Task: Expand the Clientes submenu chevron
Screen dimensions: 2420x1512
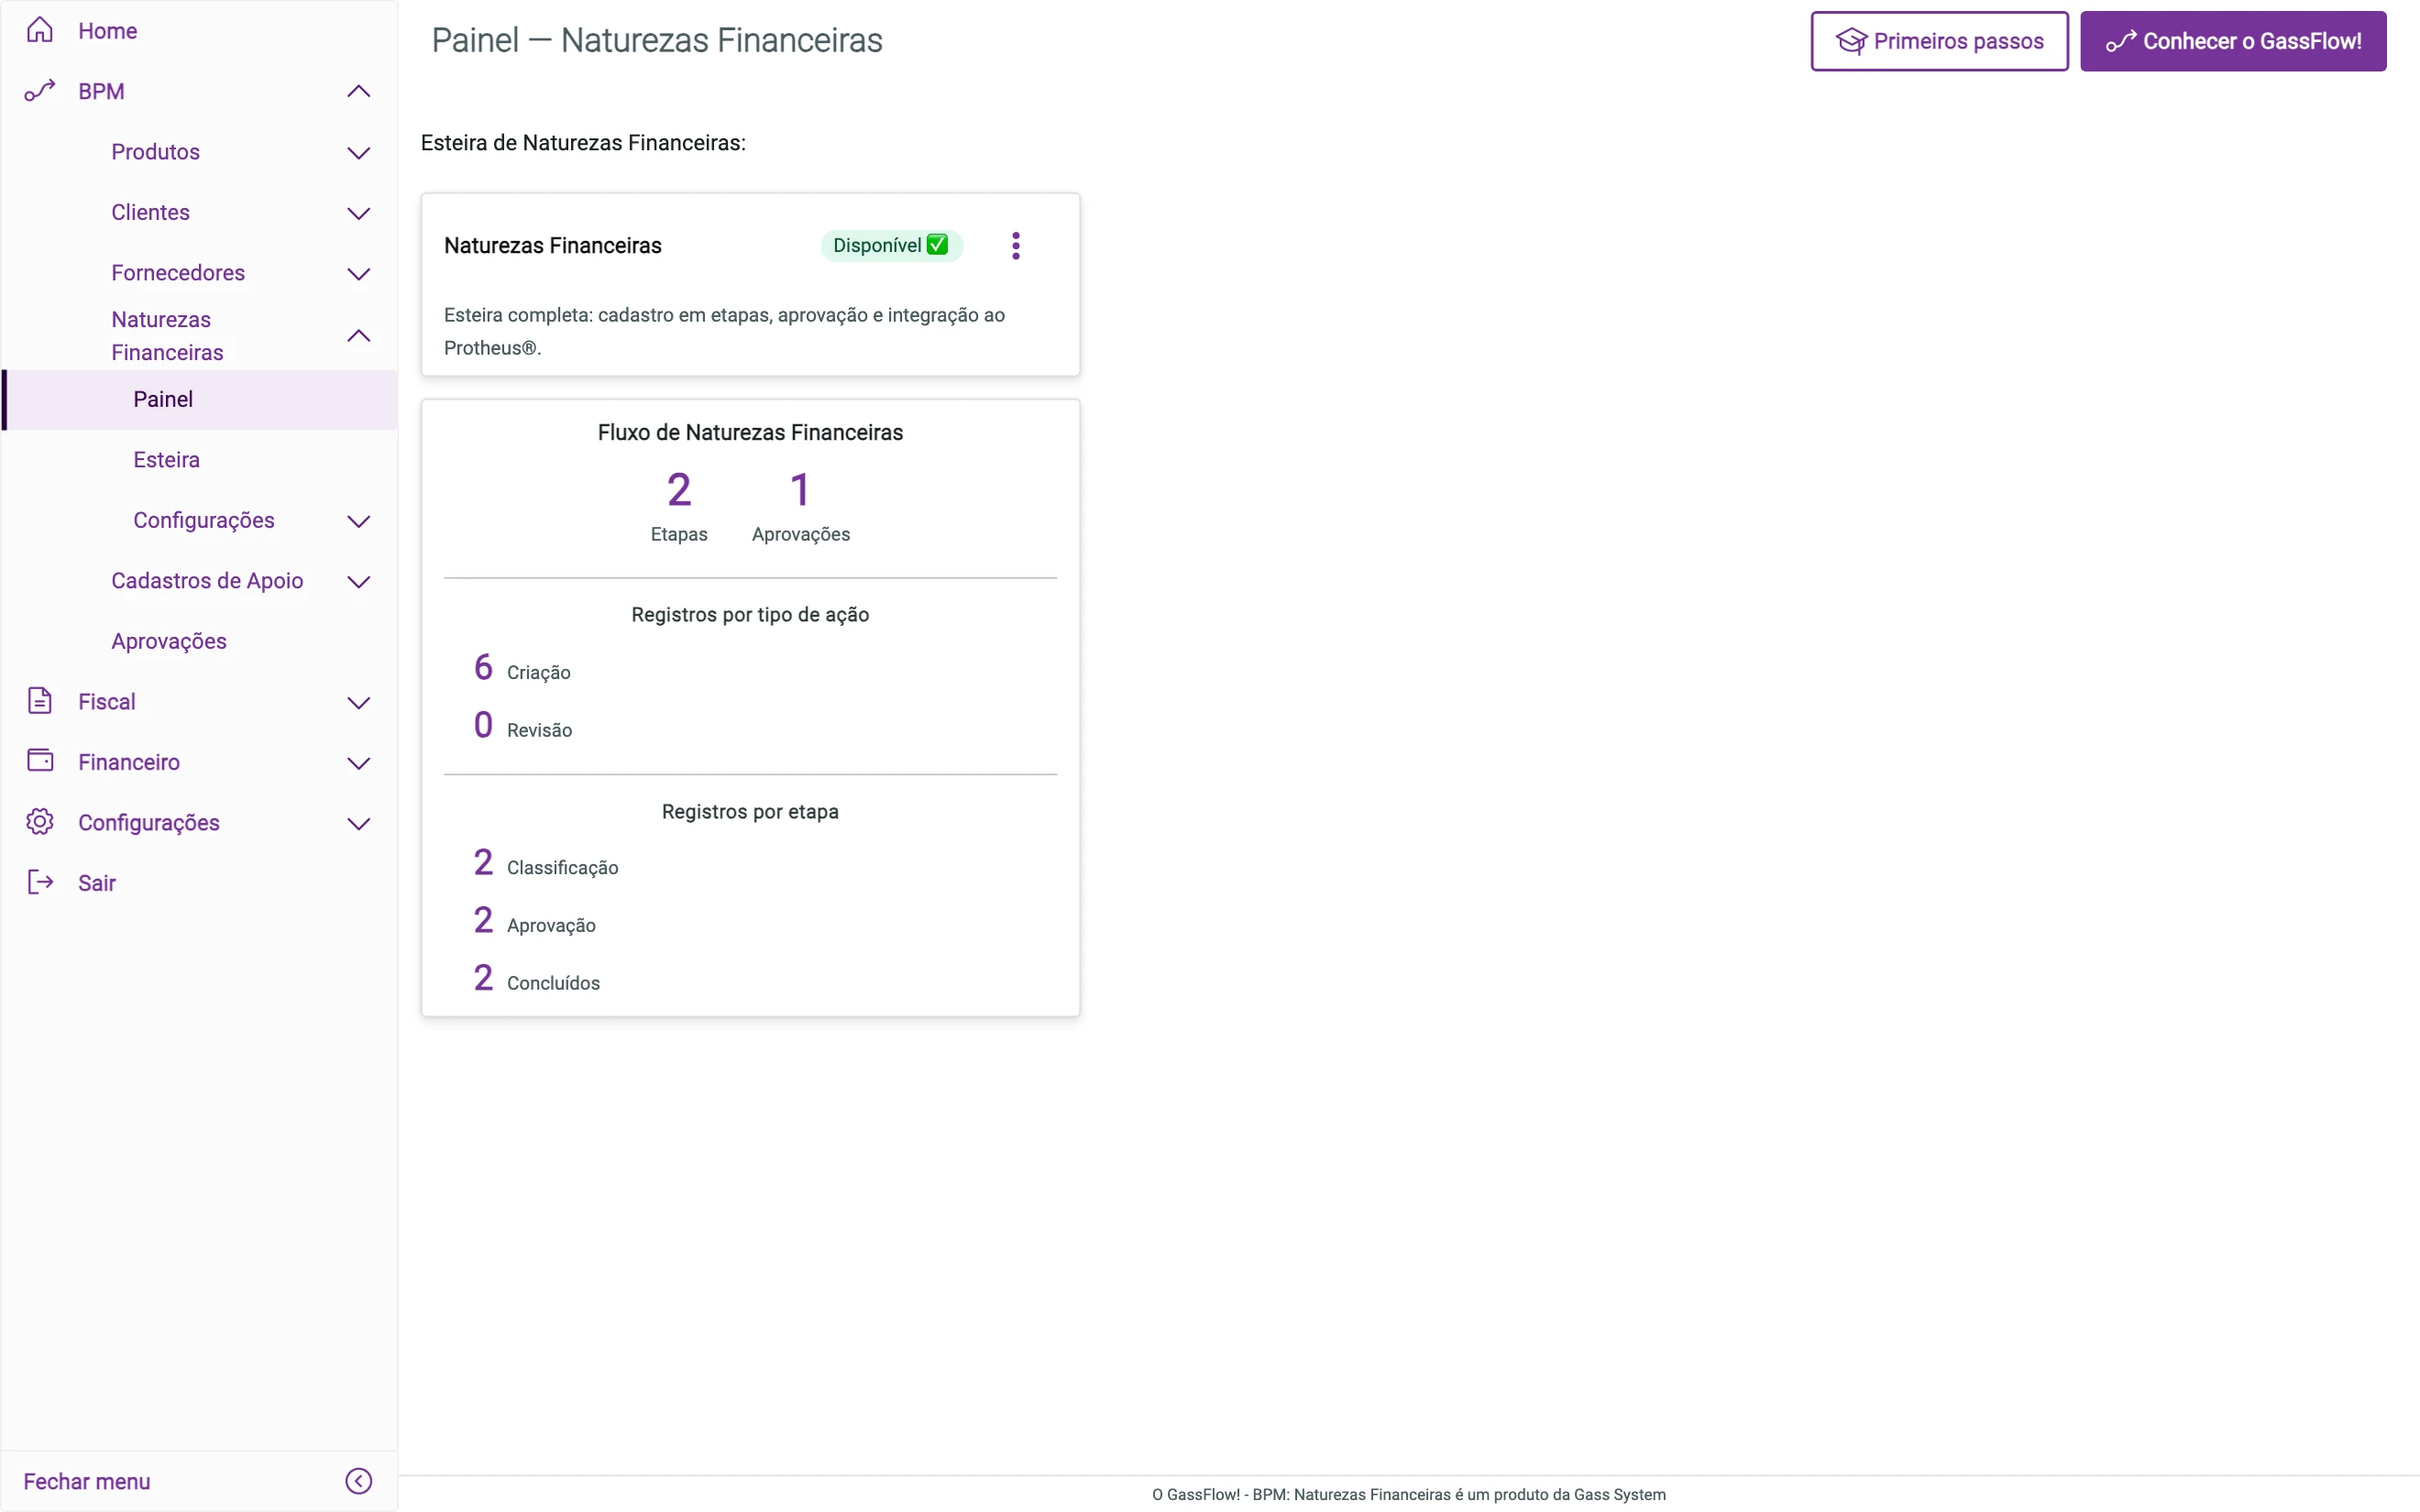Action: point(359,213)
